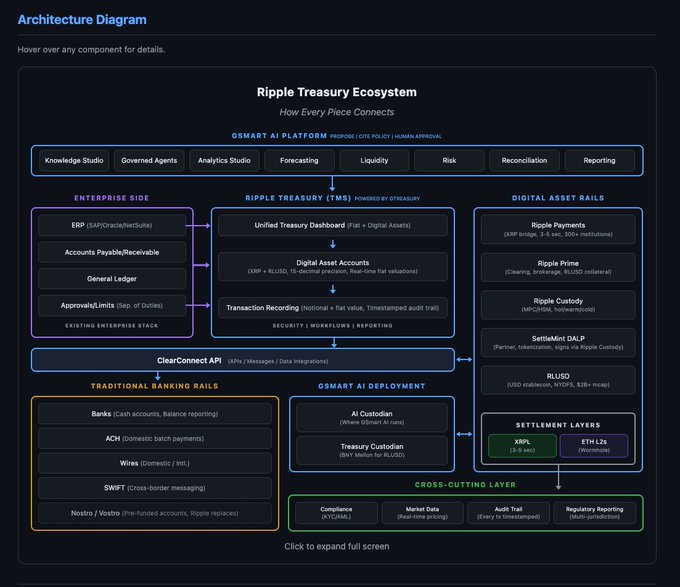Click the Forecasting module

click(x=299, y=160)
